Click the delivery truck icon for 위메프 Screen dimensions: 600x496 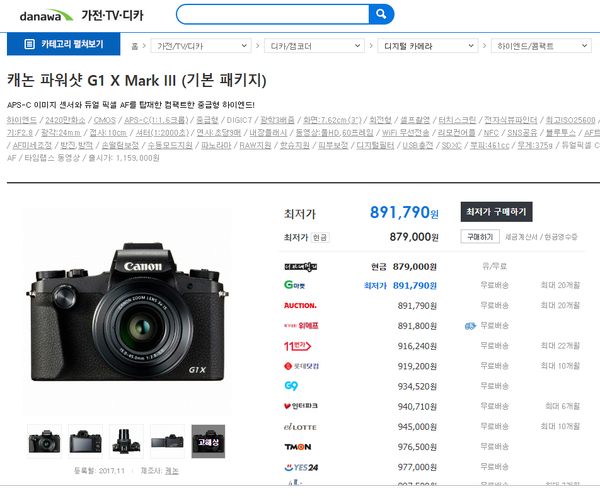[x=470, y=326]
